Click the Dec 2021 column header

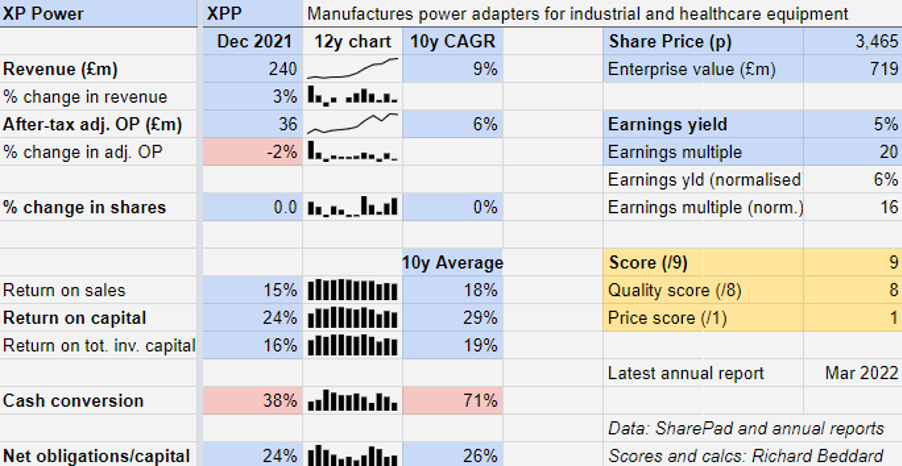click(254, 42)
